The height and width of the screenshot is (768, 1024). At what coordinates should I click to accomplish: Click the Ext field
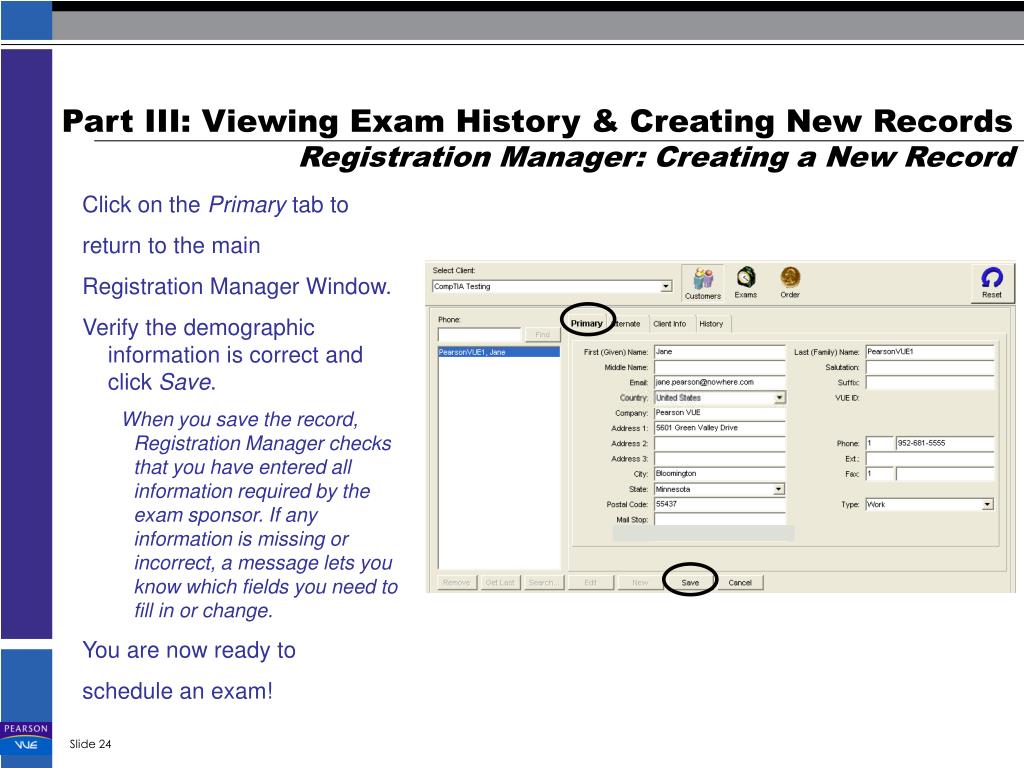(x=930, y=459)
